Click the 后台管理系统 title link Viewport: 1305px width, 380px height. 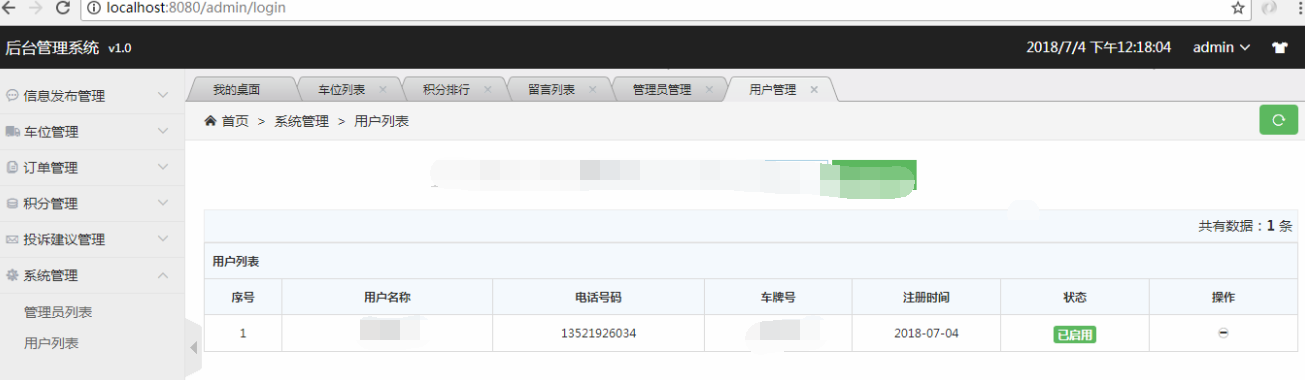[x=52, y=47]
